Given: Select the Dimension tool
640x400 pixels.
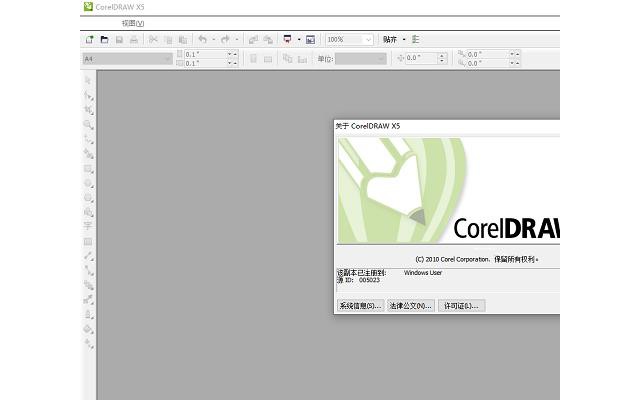Looking at the screenshot, I should pos(89,256).
